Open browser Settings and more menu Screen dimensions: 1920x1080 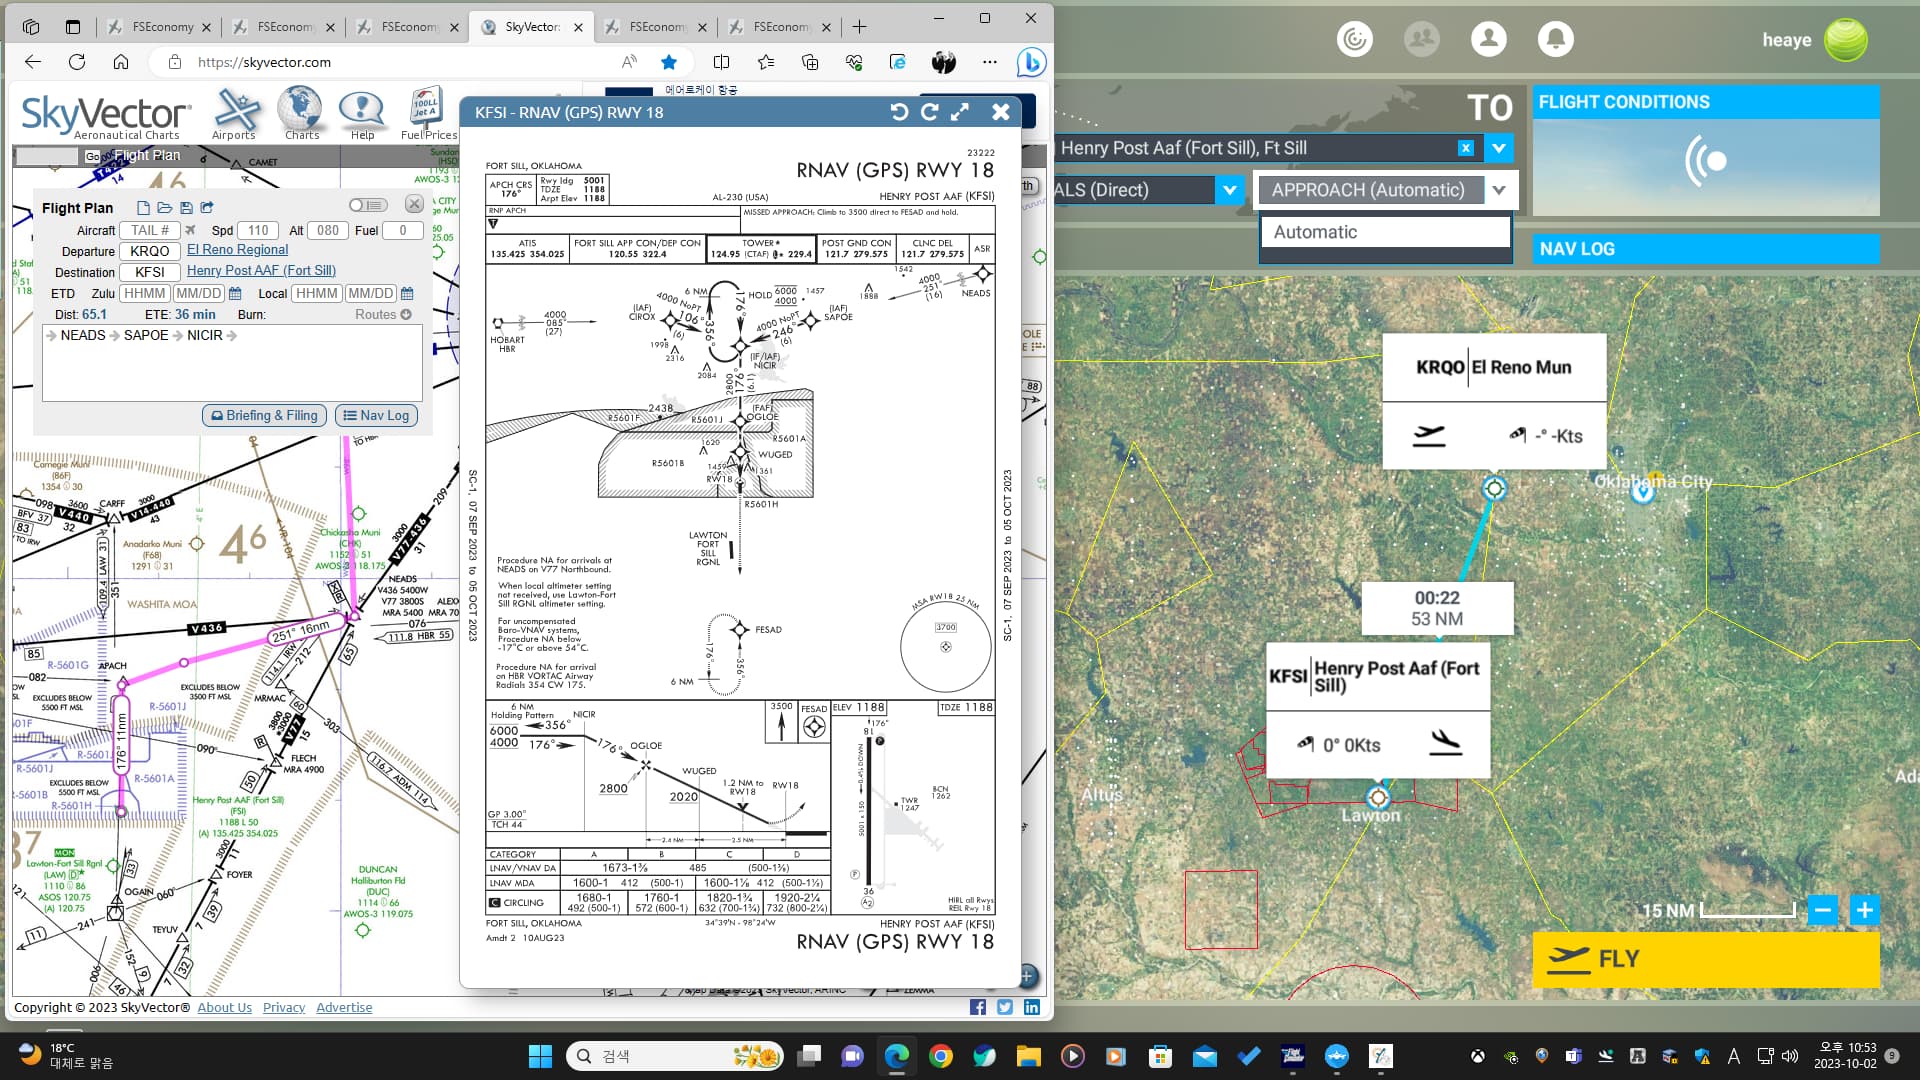pos(990,62)
